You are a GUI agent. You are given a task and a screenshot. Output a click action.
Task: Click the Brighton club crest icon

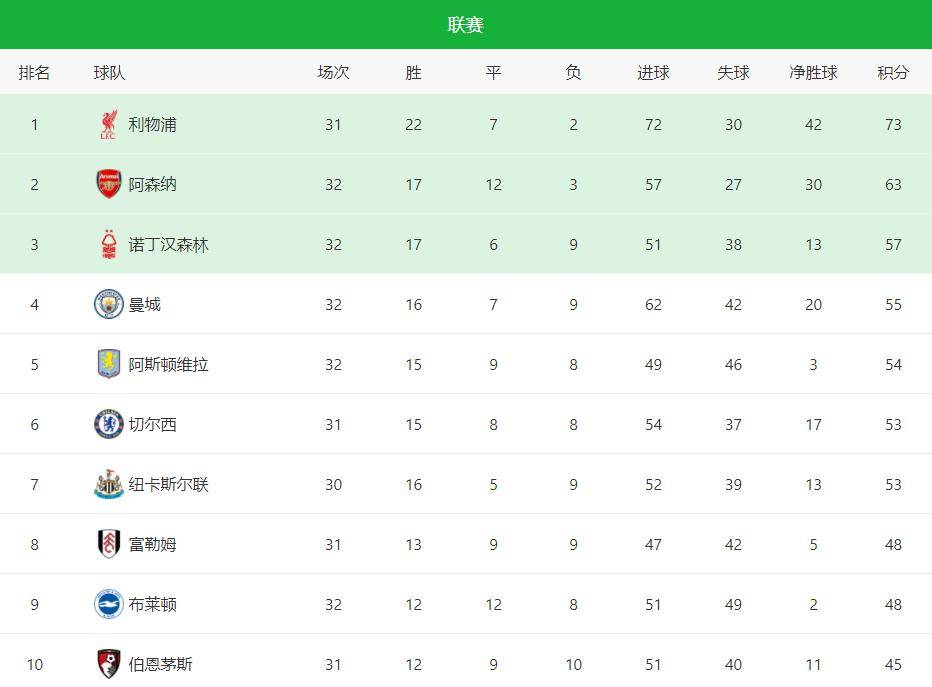108,605
